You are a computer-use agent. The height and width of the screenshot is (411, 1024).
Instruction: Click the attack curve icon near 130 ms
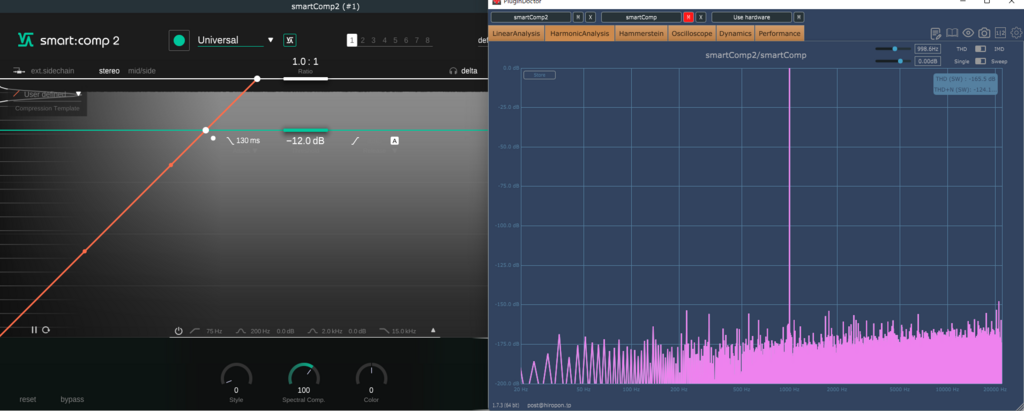230,140
